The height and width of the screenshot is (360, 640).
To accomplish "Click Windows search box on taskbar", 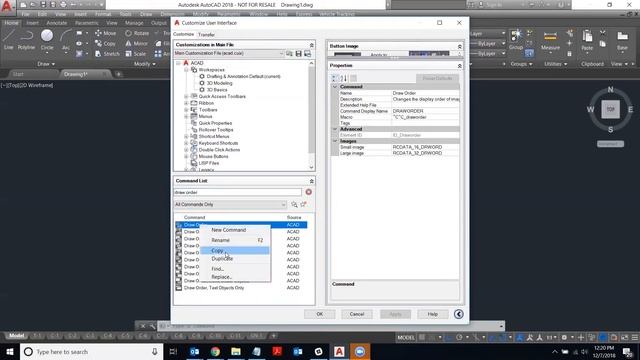I will tap(91, 351).
